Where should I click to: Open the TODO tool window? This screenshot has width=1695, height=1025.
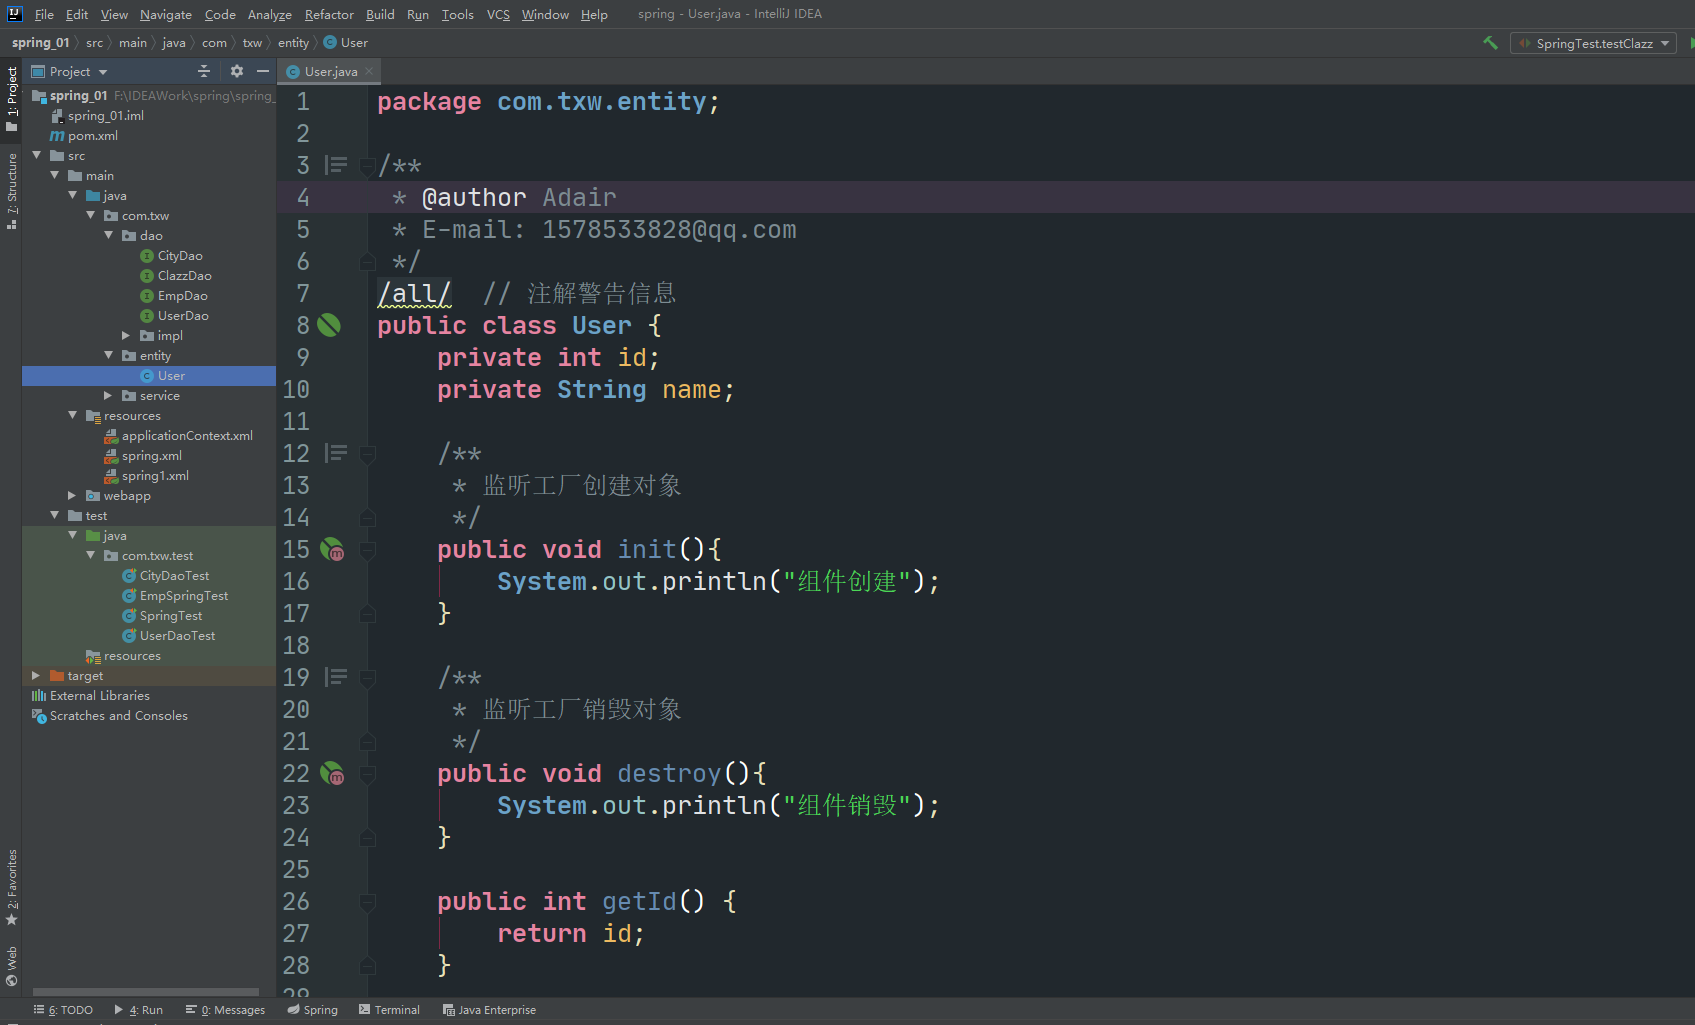coord(63,1010)
